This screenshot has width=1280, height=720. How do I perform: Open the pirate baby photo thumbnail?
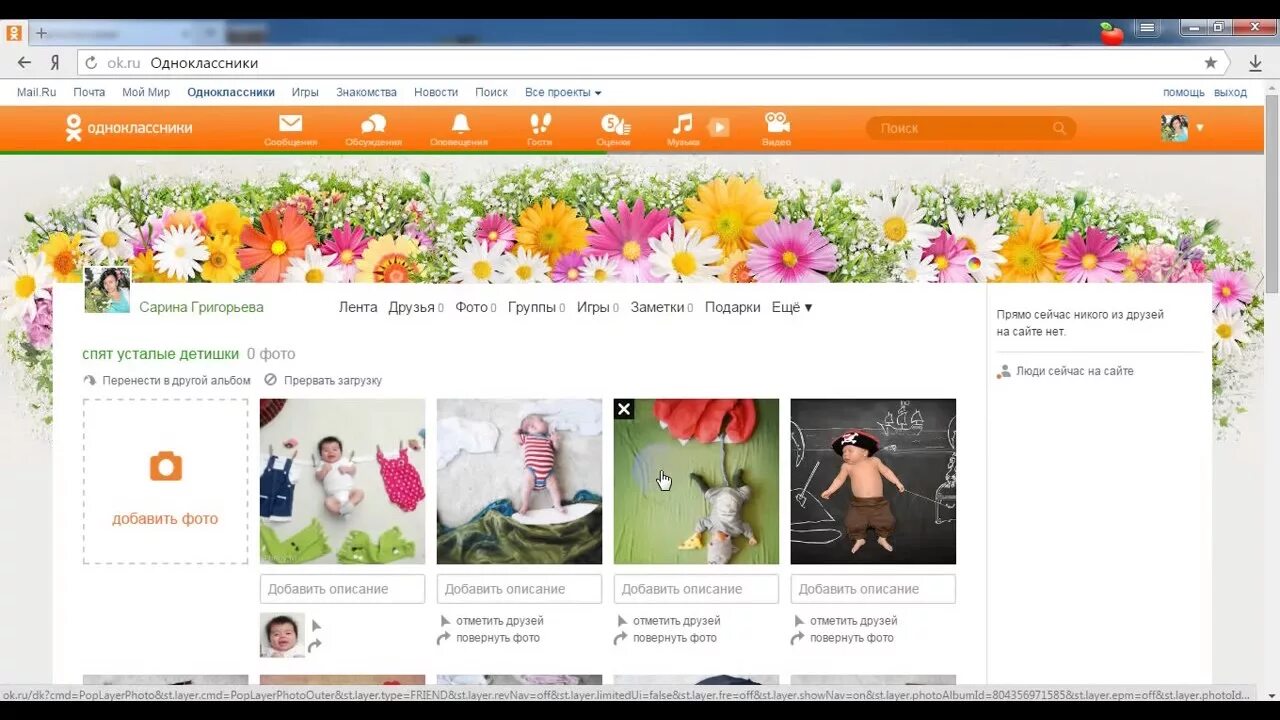873,481
